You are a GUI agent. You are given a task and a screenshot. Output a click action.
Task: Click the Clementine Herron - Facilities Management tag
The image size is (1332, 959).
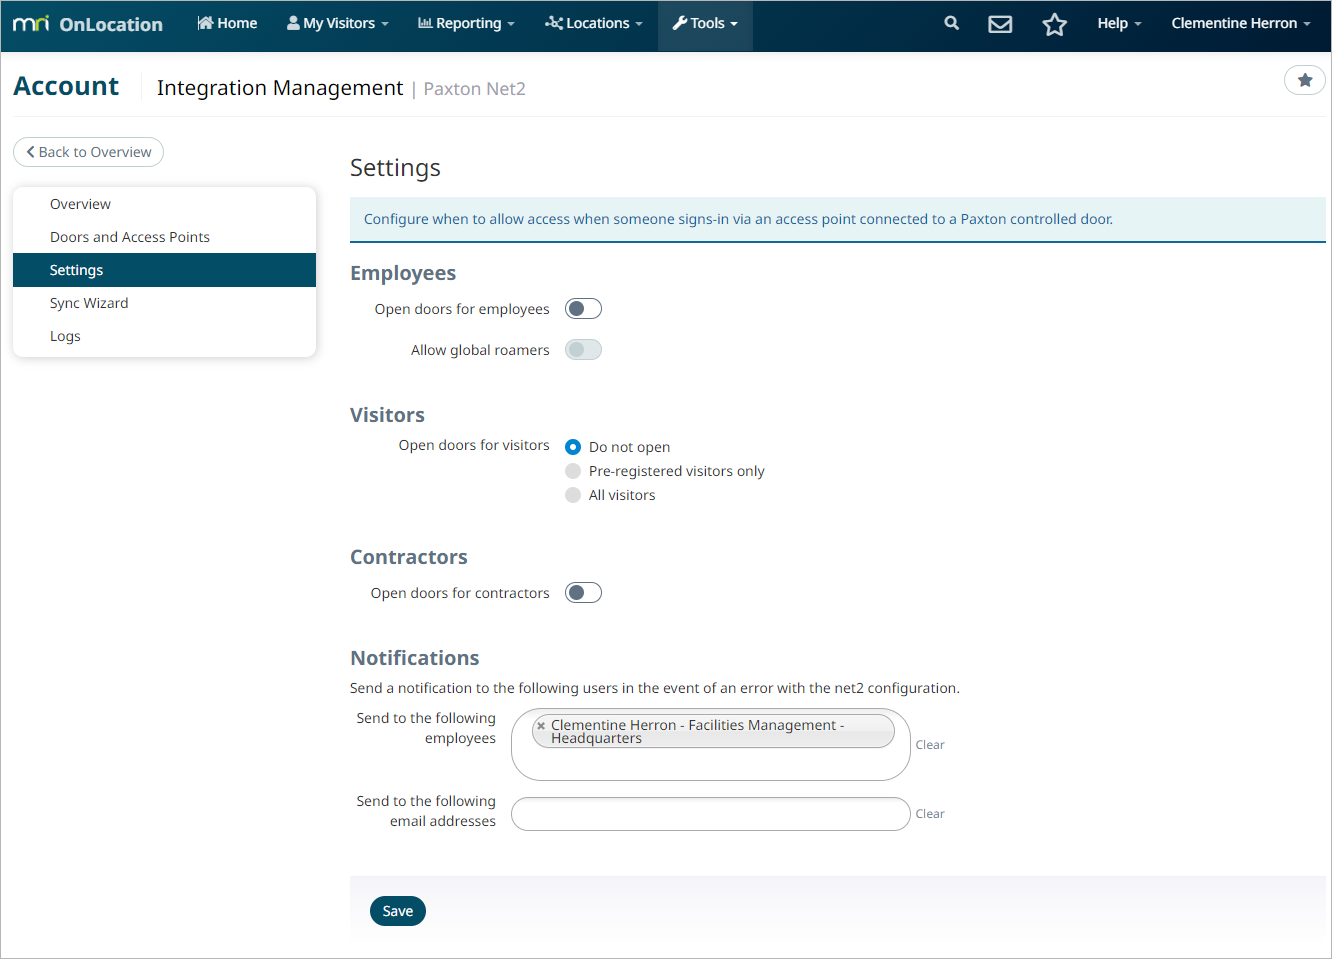[713, 731]
